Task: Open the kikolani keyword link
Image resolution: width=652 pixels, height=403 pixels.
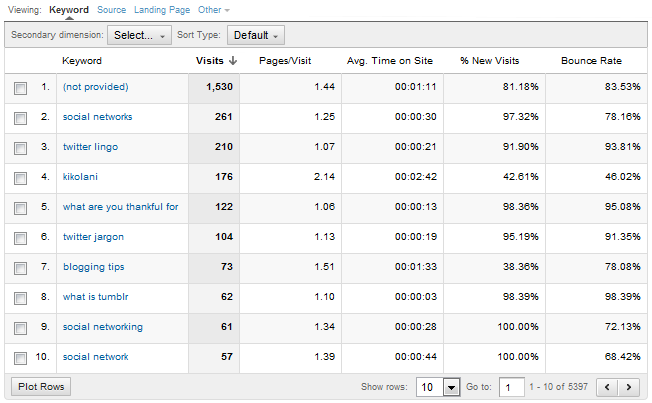Action: (80, 177)
